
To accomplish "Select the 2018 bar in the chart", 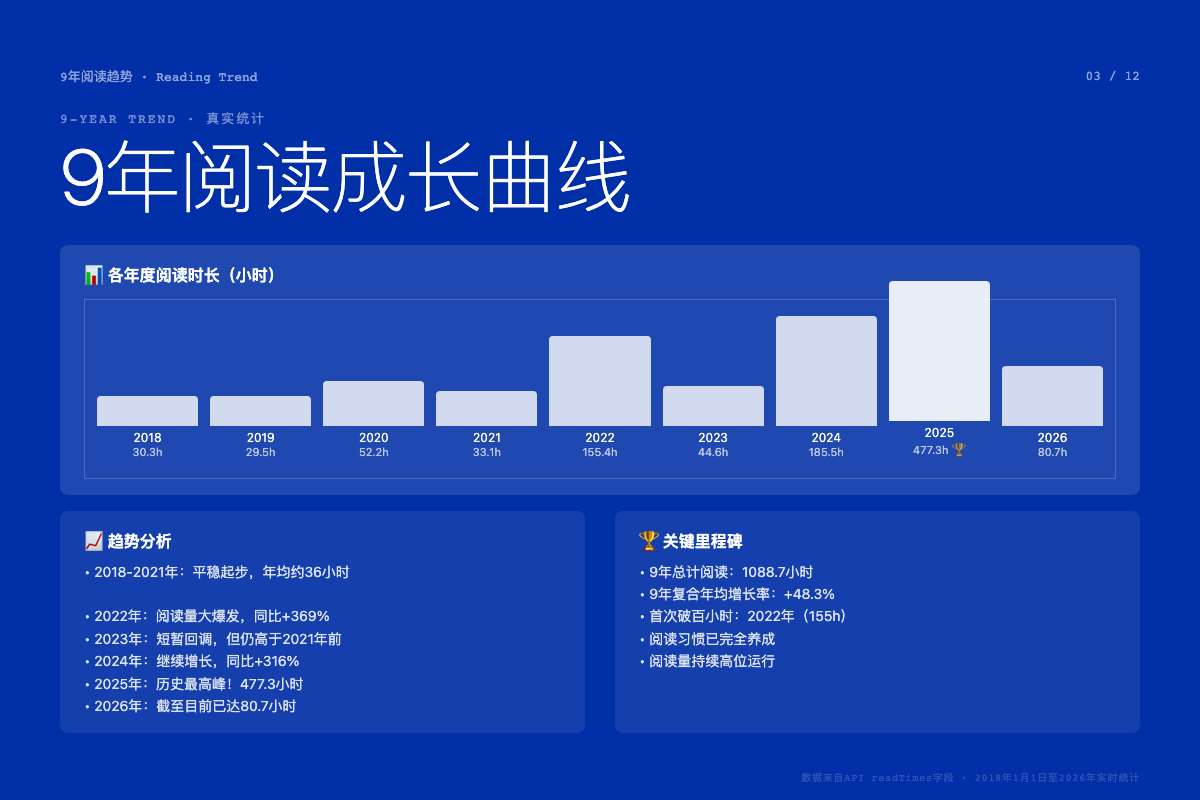I will pyautogui.click(x=147, y=411).
